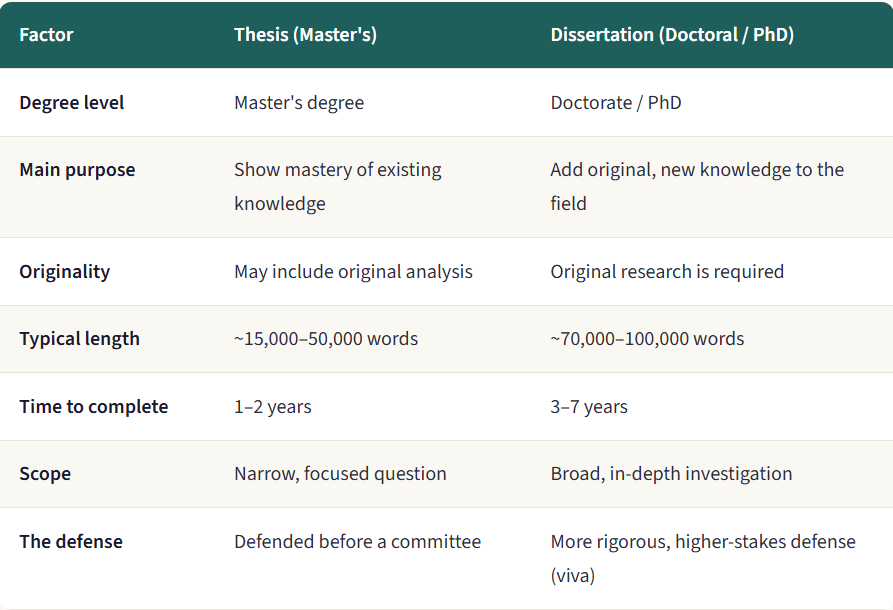Click the Thesis (Master's) column header

click(x=305, y=35)
